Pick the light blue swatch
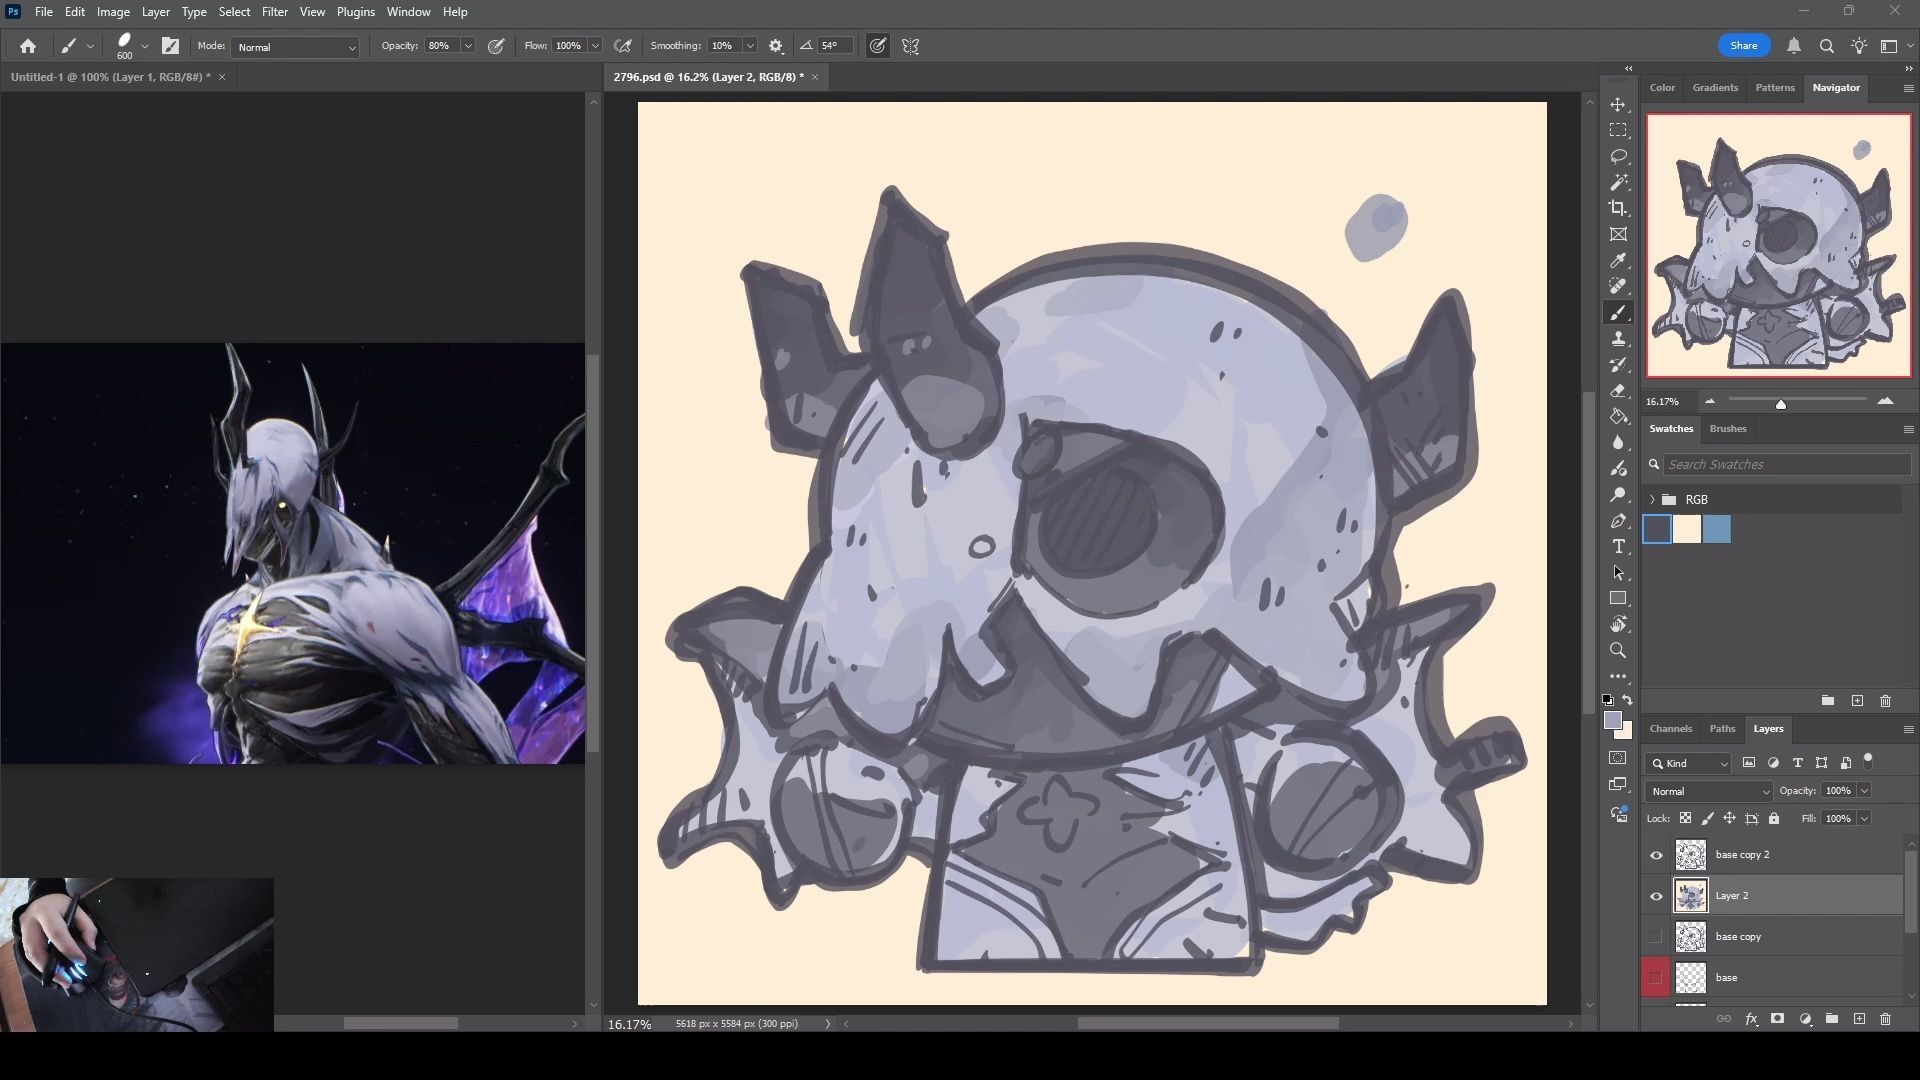This screenshot has height=1080, width=1920. click(1717, 529)
